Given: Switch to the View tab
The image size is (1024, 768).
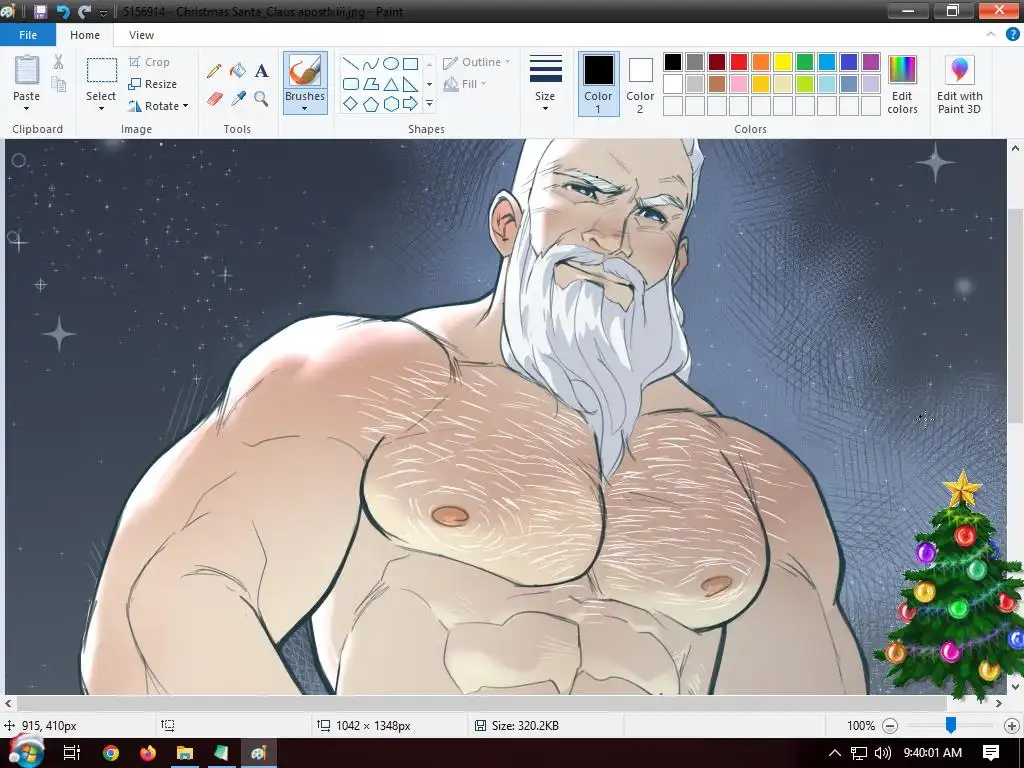Looking at the screenshot, I should click(x=141, y=35).
